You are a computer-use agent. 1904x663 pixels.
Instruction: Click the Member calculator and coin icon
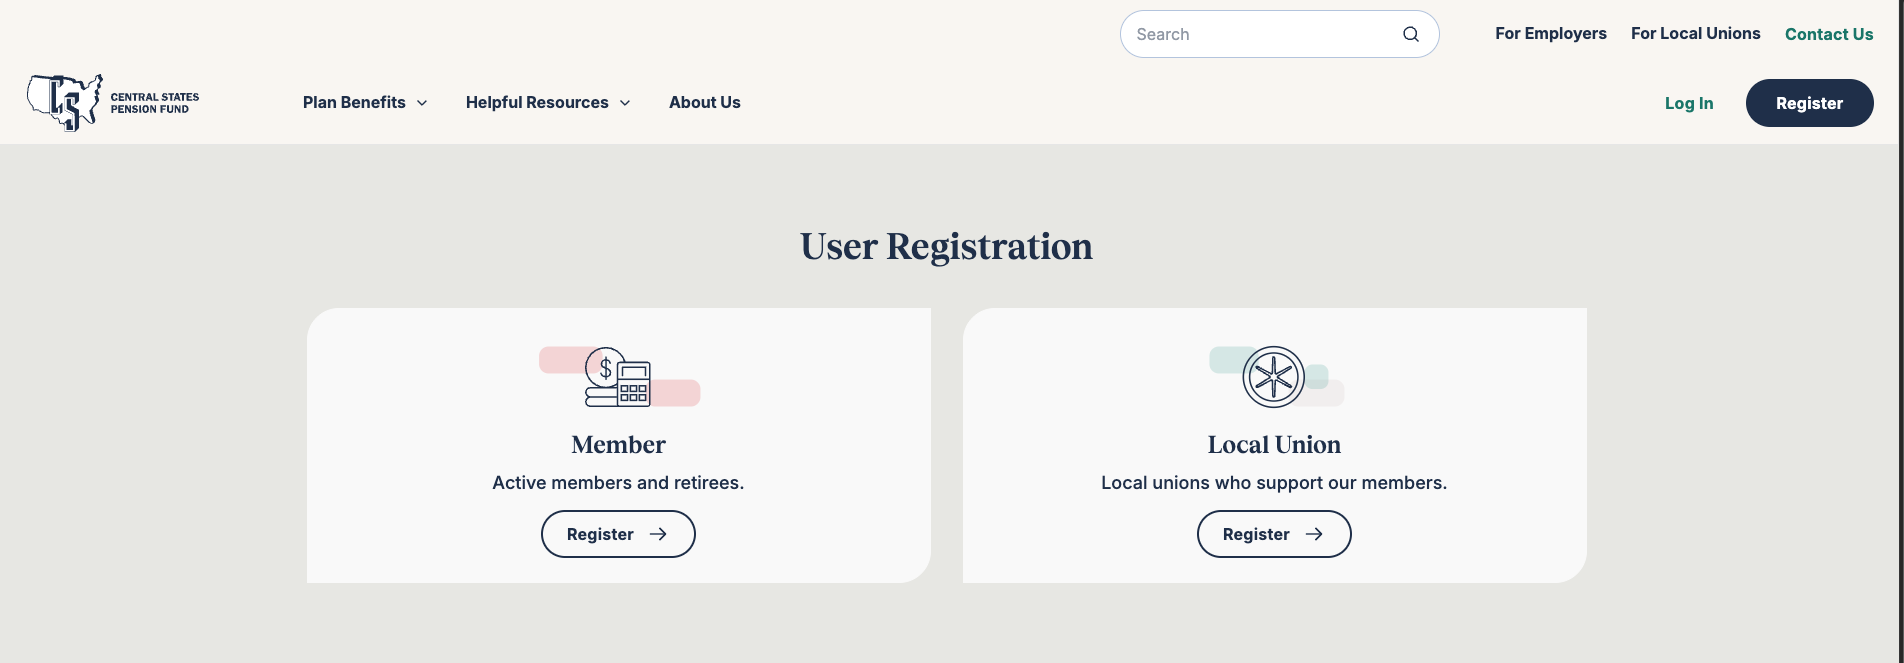619,377
